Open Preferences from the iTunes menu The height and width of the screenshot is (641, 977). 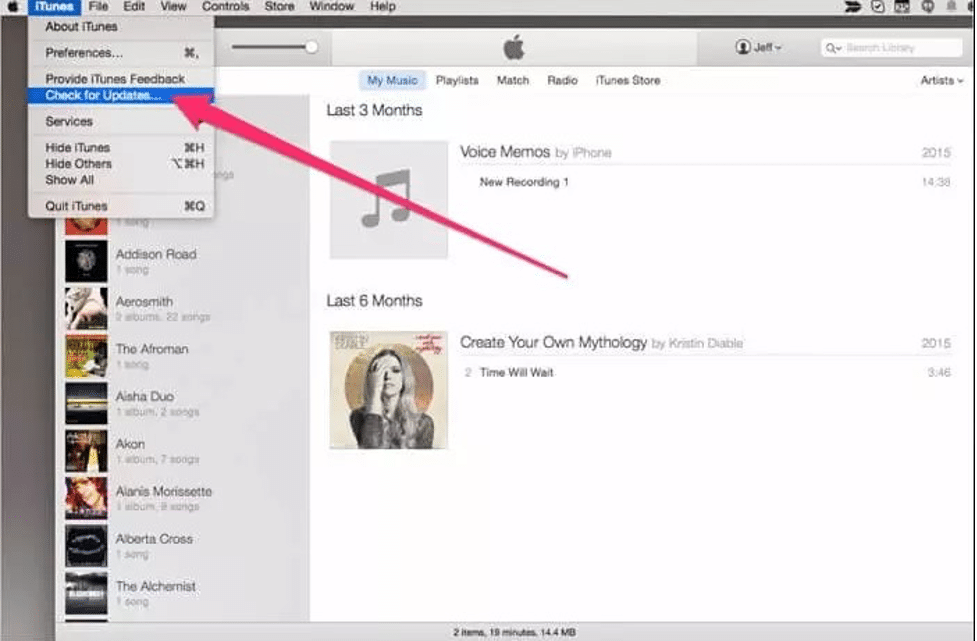coord(80,52)
